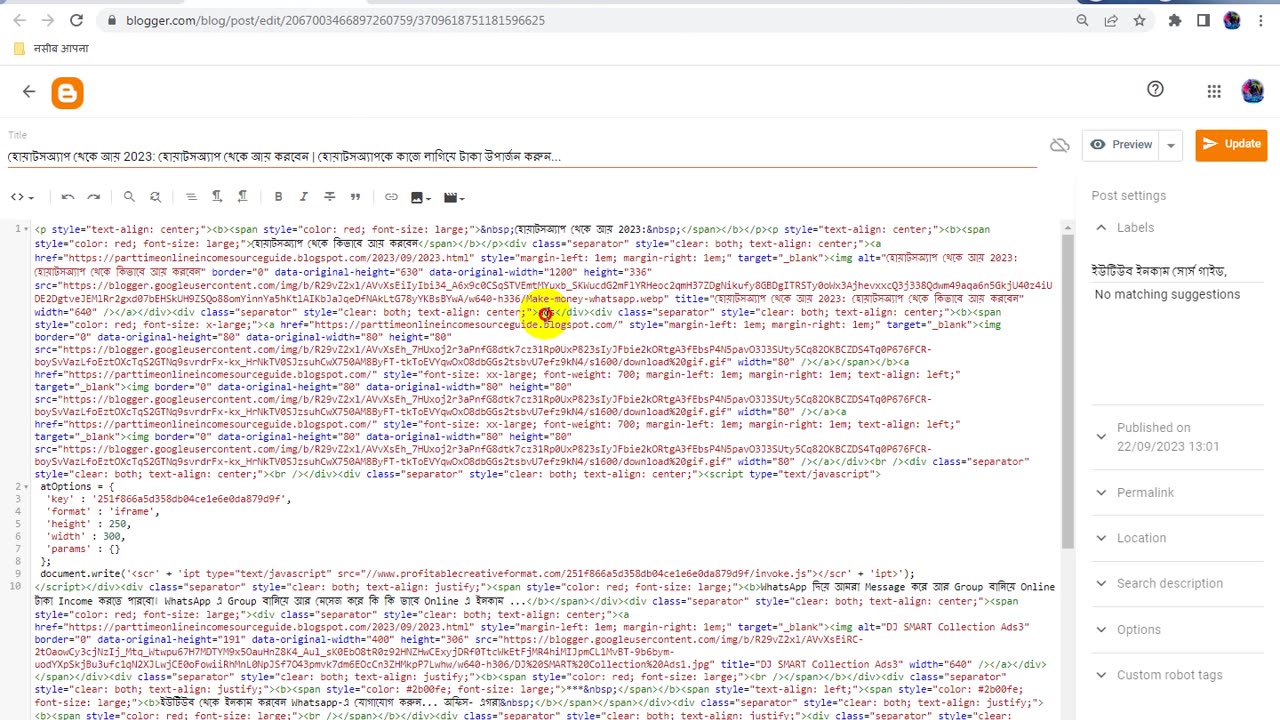
Task: Open the bookmarks bar folder
Action: coord(52,48)
